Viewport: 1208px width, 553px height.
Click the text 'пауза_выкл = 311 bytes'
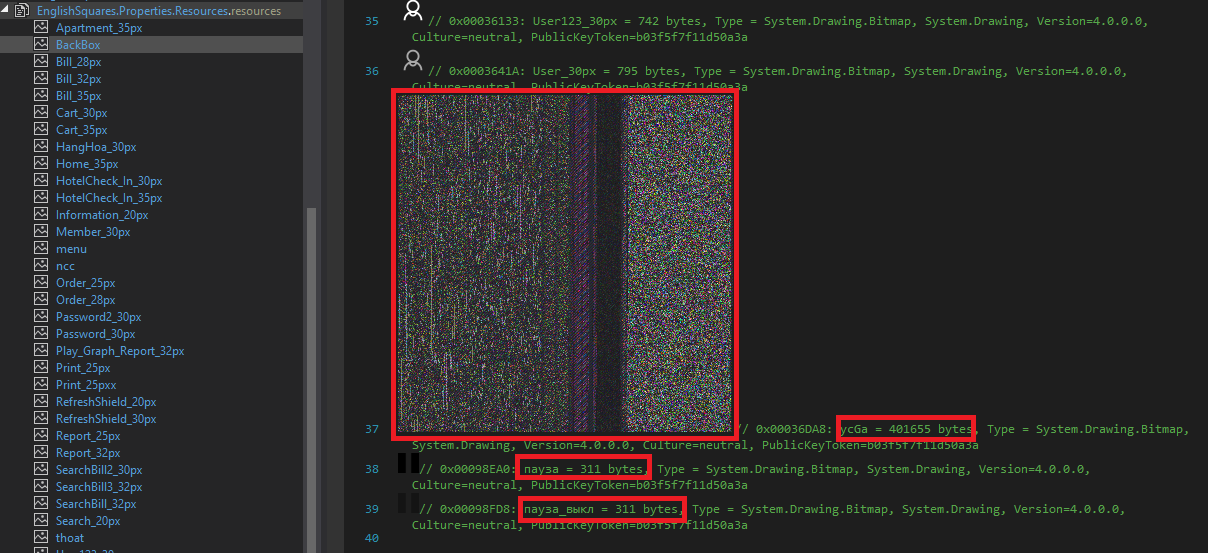[602, 509]
